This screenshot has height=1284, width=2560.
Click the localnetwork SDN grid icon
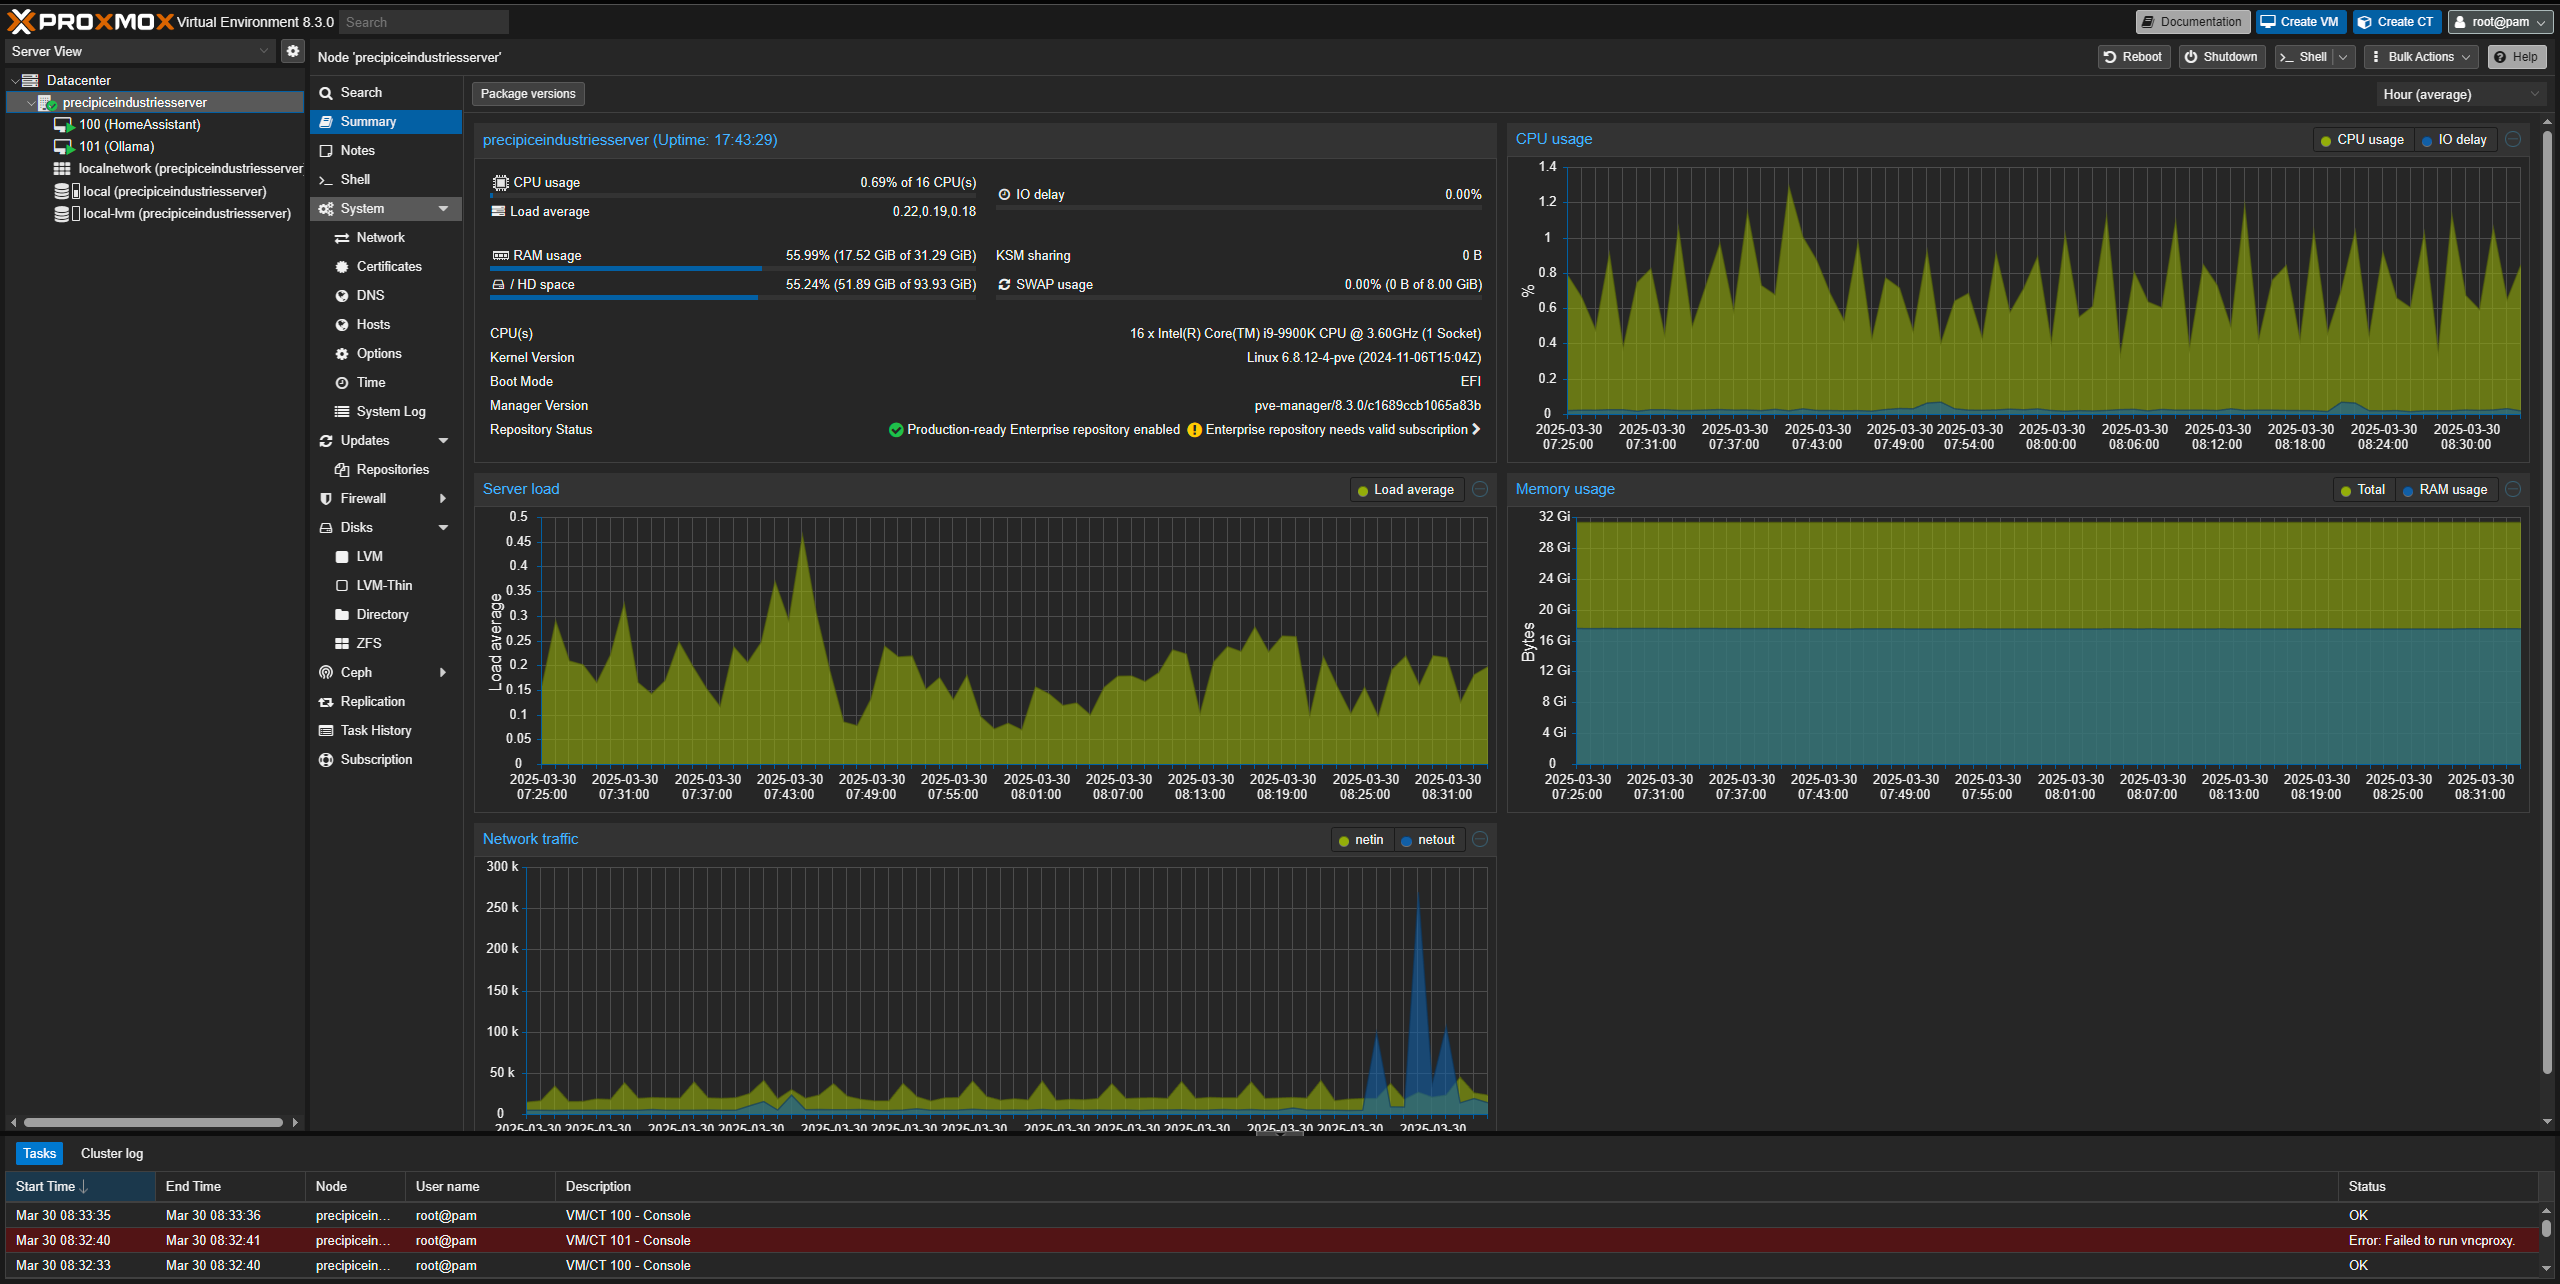tap(62, 169)
